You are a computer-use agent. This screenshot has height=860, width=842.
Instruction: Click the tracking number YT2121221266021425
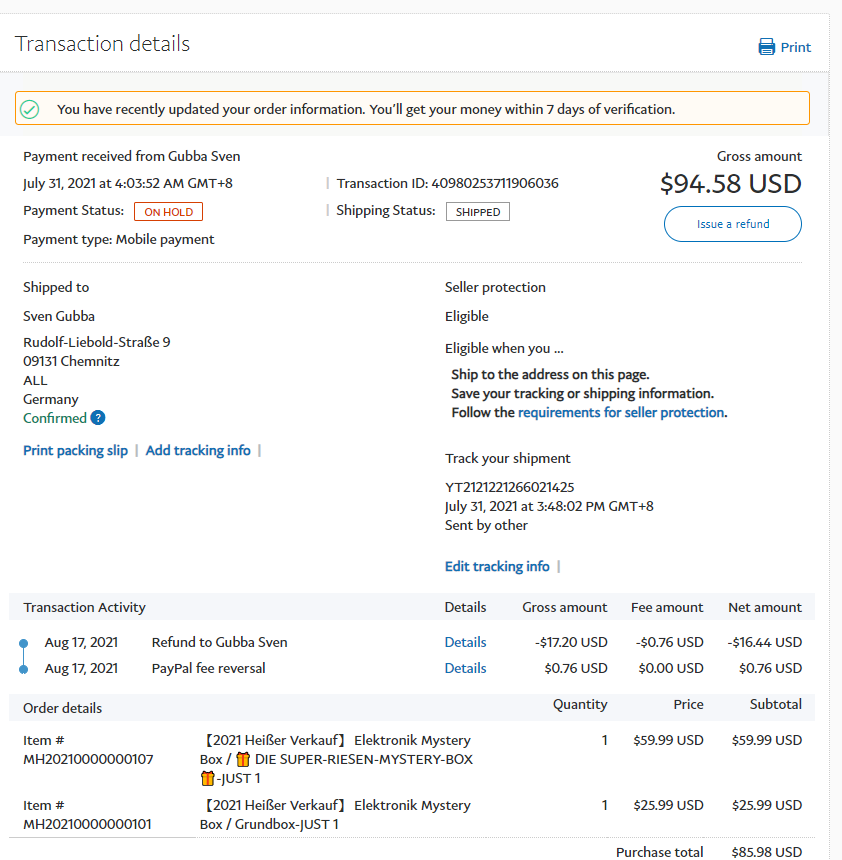click(510, 487)
